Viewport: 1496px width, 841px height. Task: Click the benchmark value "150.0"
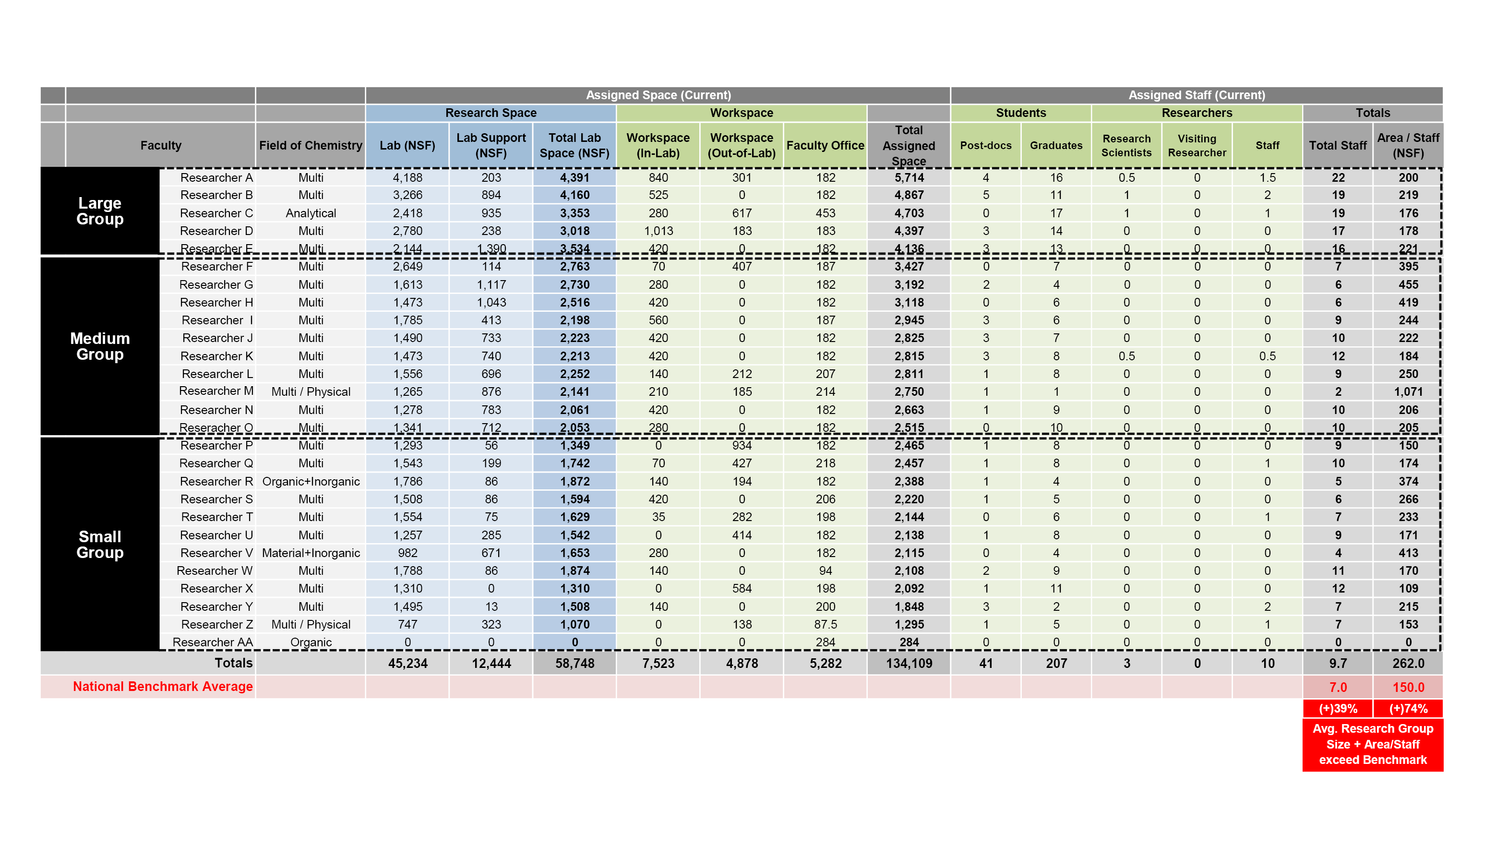click(x=1408, y=687)
